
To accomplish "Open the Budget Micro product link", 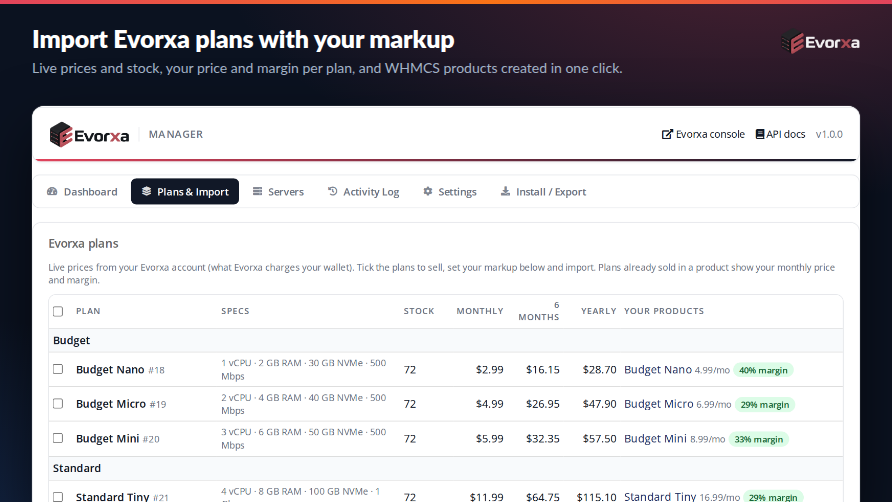I will (x=659, y=404).
